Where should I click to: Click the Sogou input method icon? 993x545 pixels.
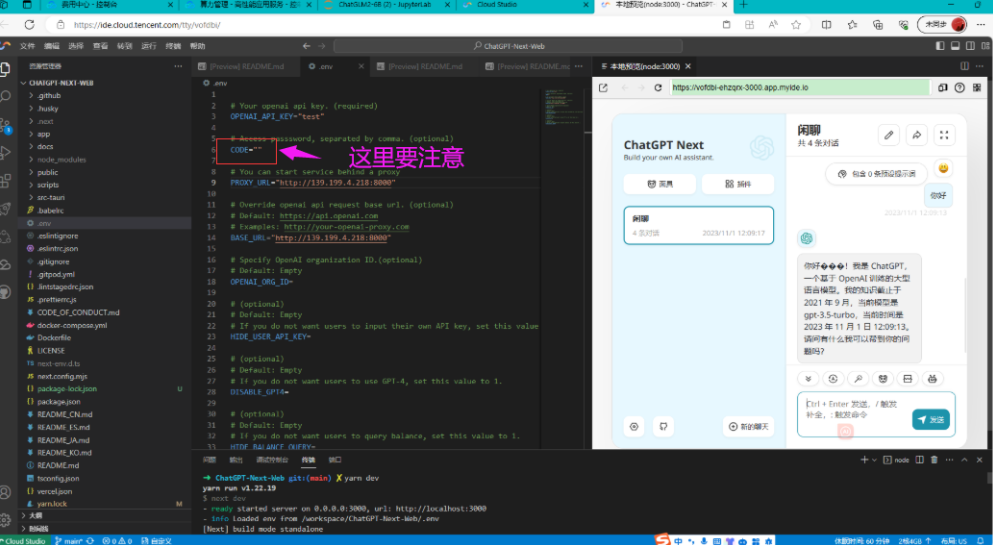(x=662, y=540)
